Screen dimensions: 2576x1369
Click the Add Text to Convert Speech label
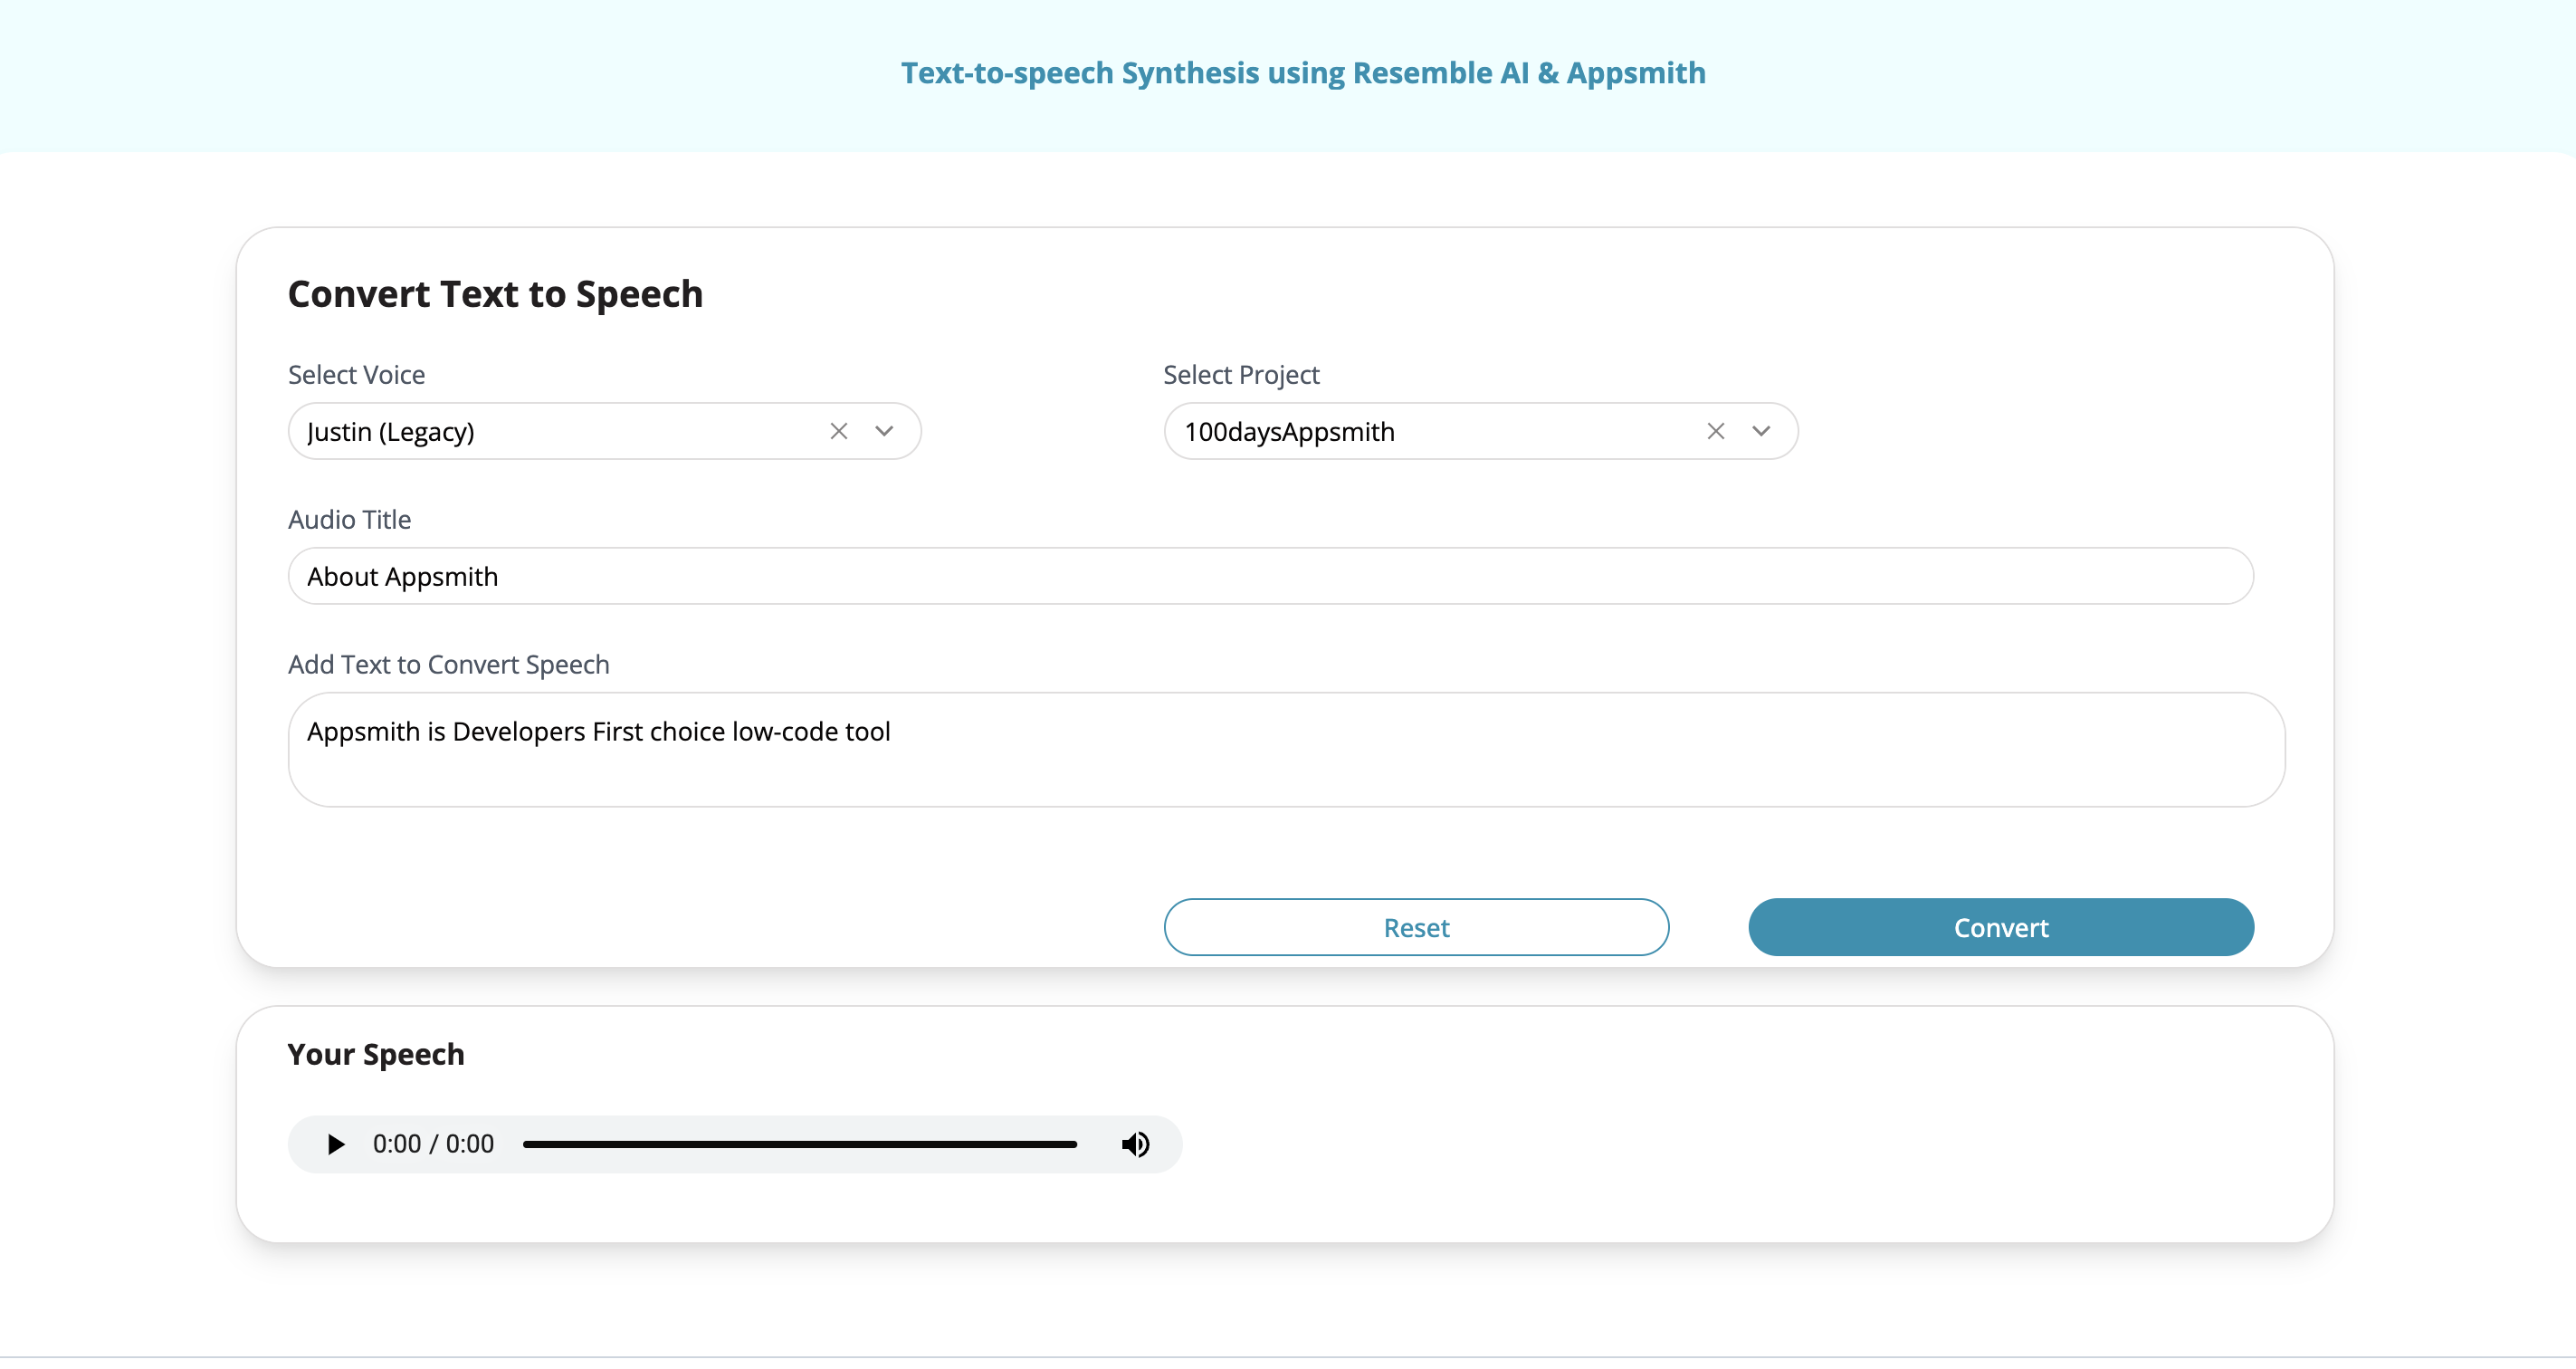click(x=448, y=665)
